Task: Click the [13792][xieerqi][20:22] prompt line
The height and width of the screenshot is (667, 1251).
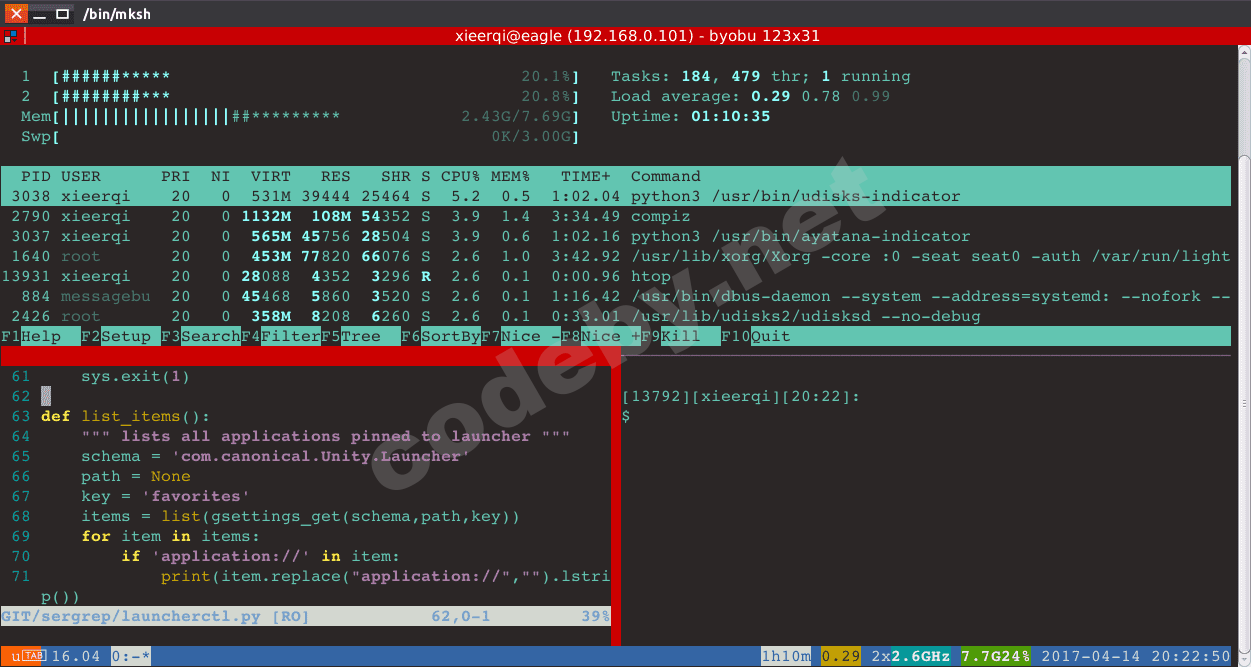Action: click(x=740, y=396)
